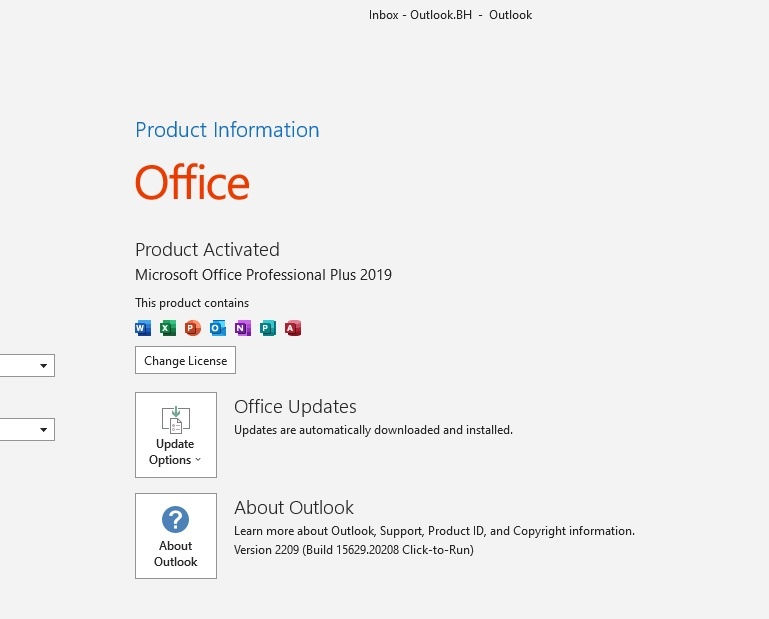Open the Change License button
769x619 pixels.
(185, 360)
